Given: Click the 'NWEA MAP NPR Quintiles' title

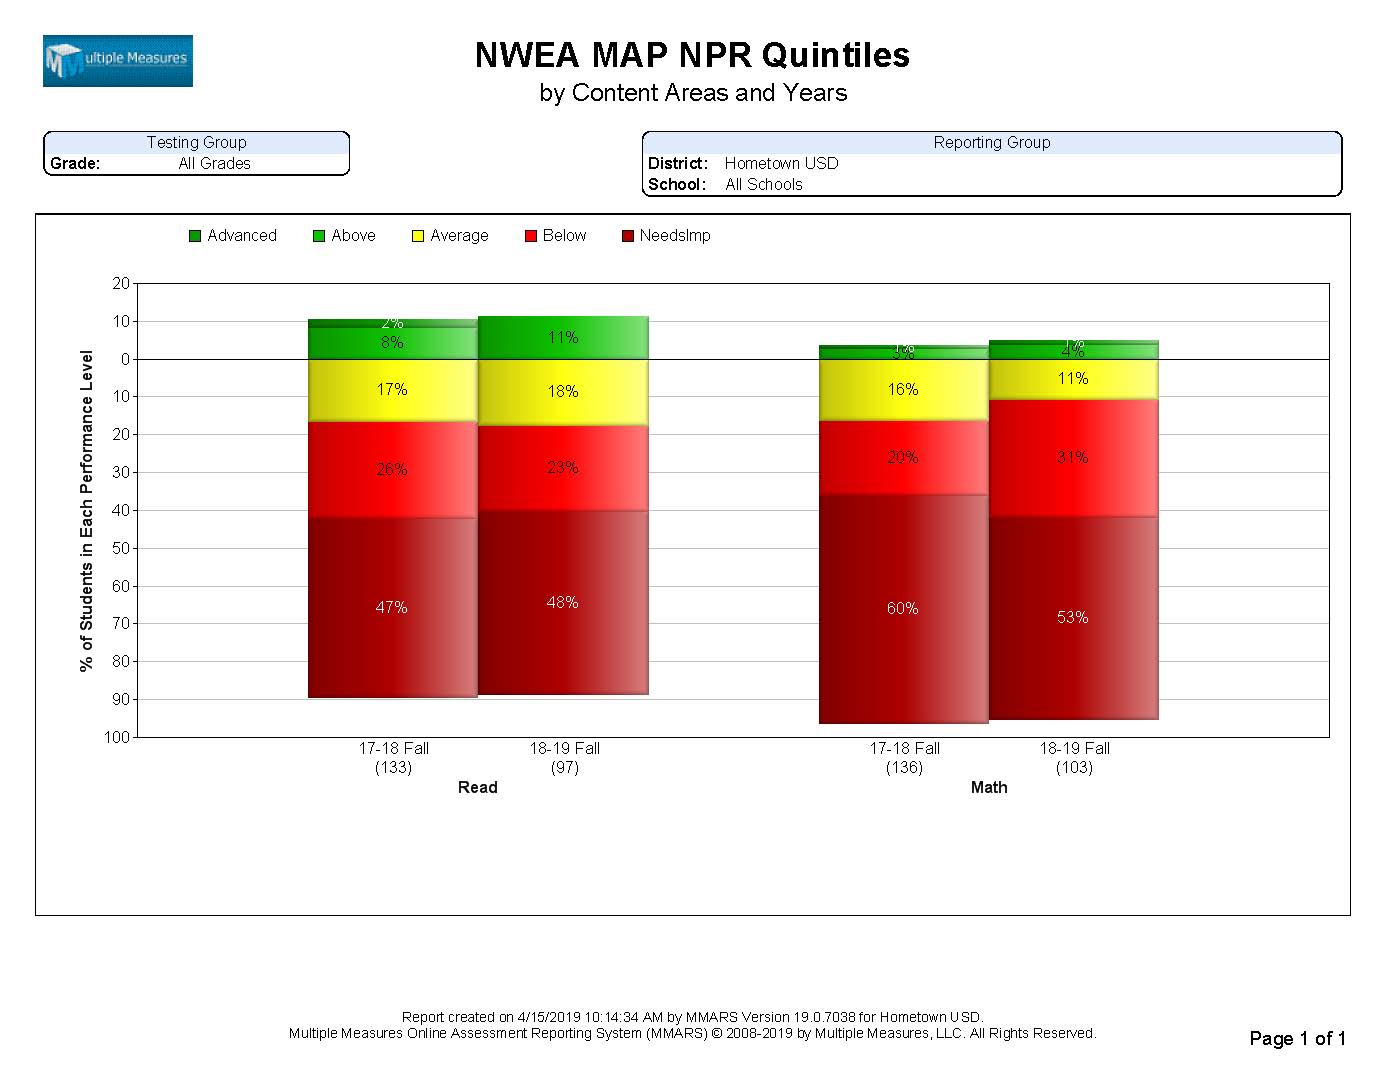Looking at the screenshot, I should (x=693, y=55).
